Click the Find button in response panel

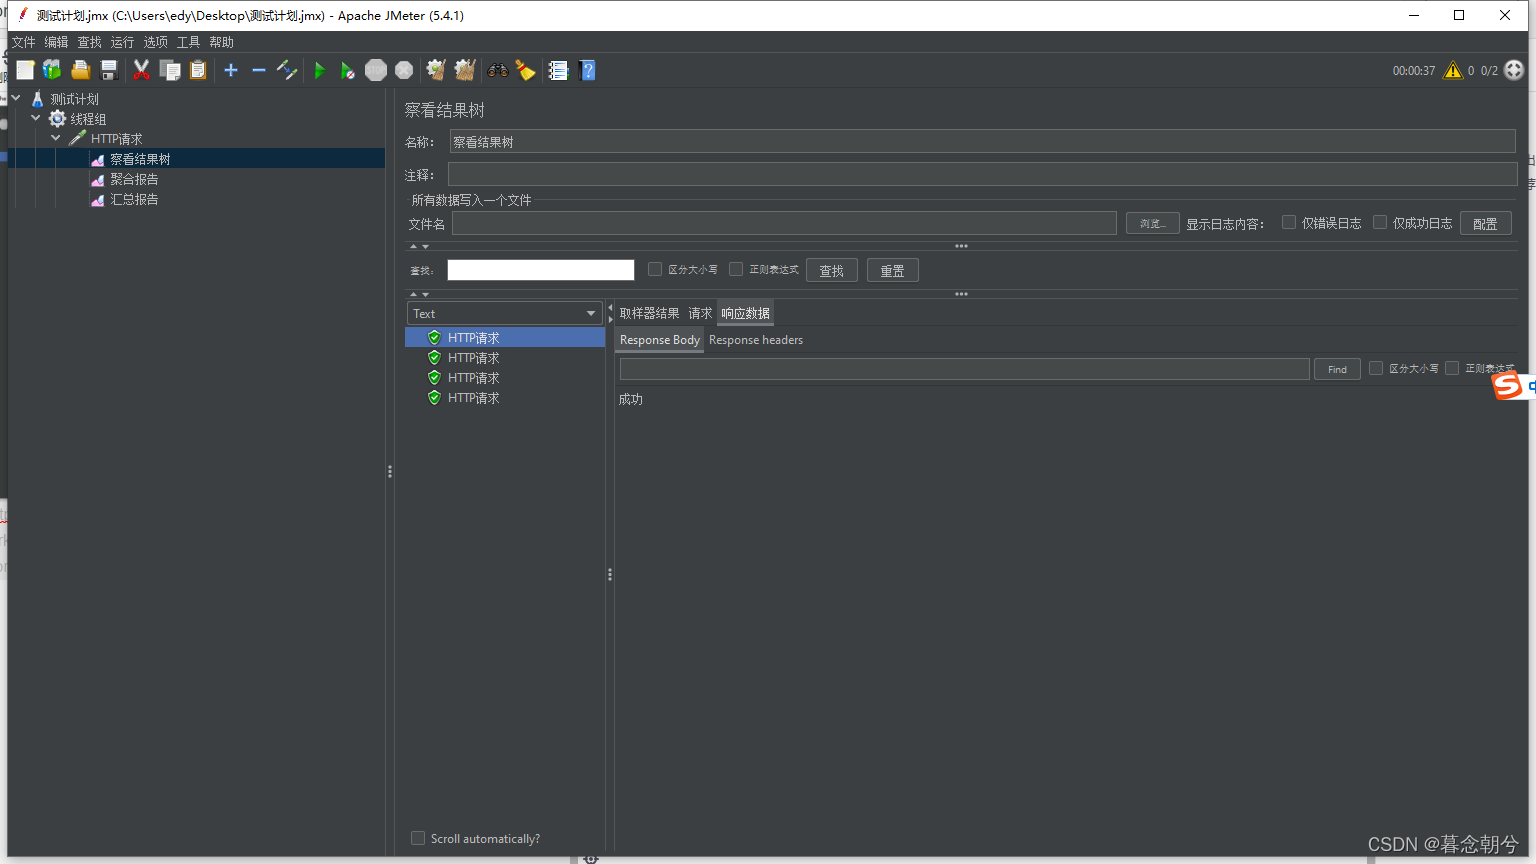(1337, 369)
